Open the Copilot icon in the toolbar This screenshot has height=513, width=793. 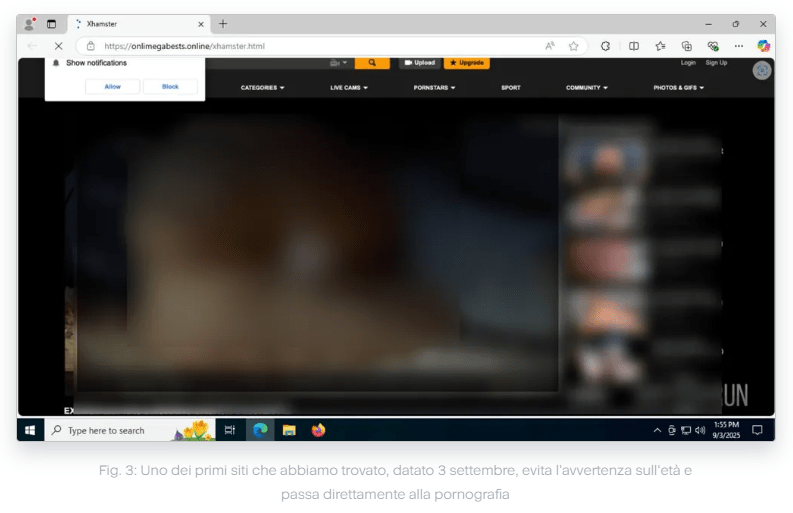click(763, 46)
